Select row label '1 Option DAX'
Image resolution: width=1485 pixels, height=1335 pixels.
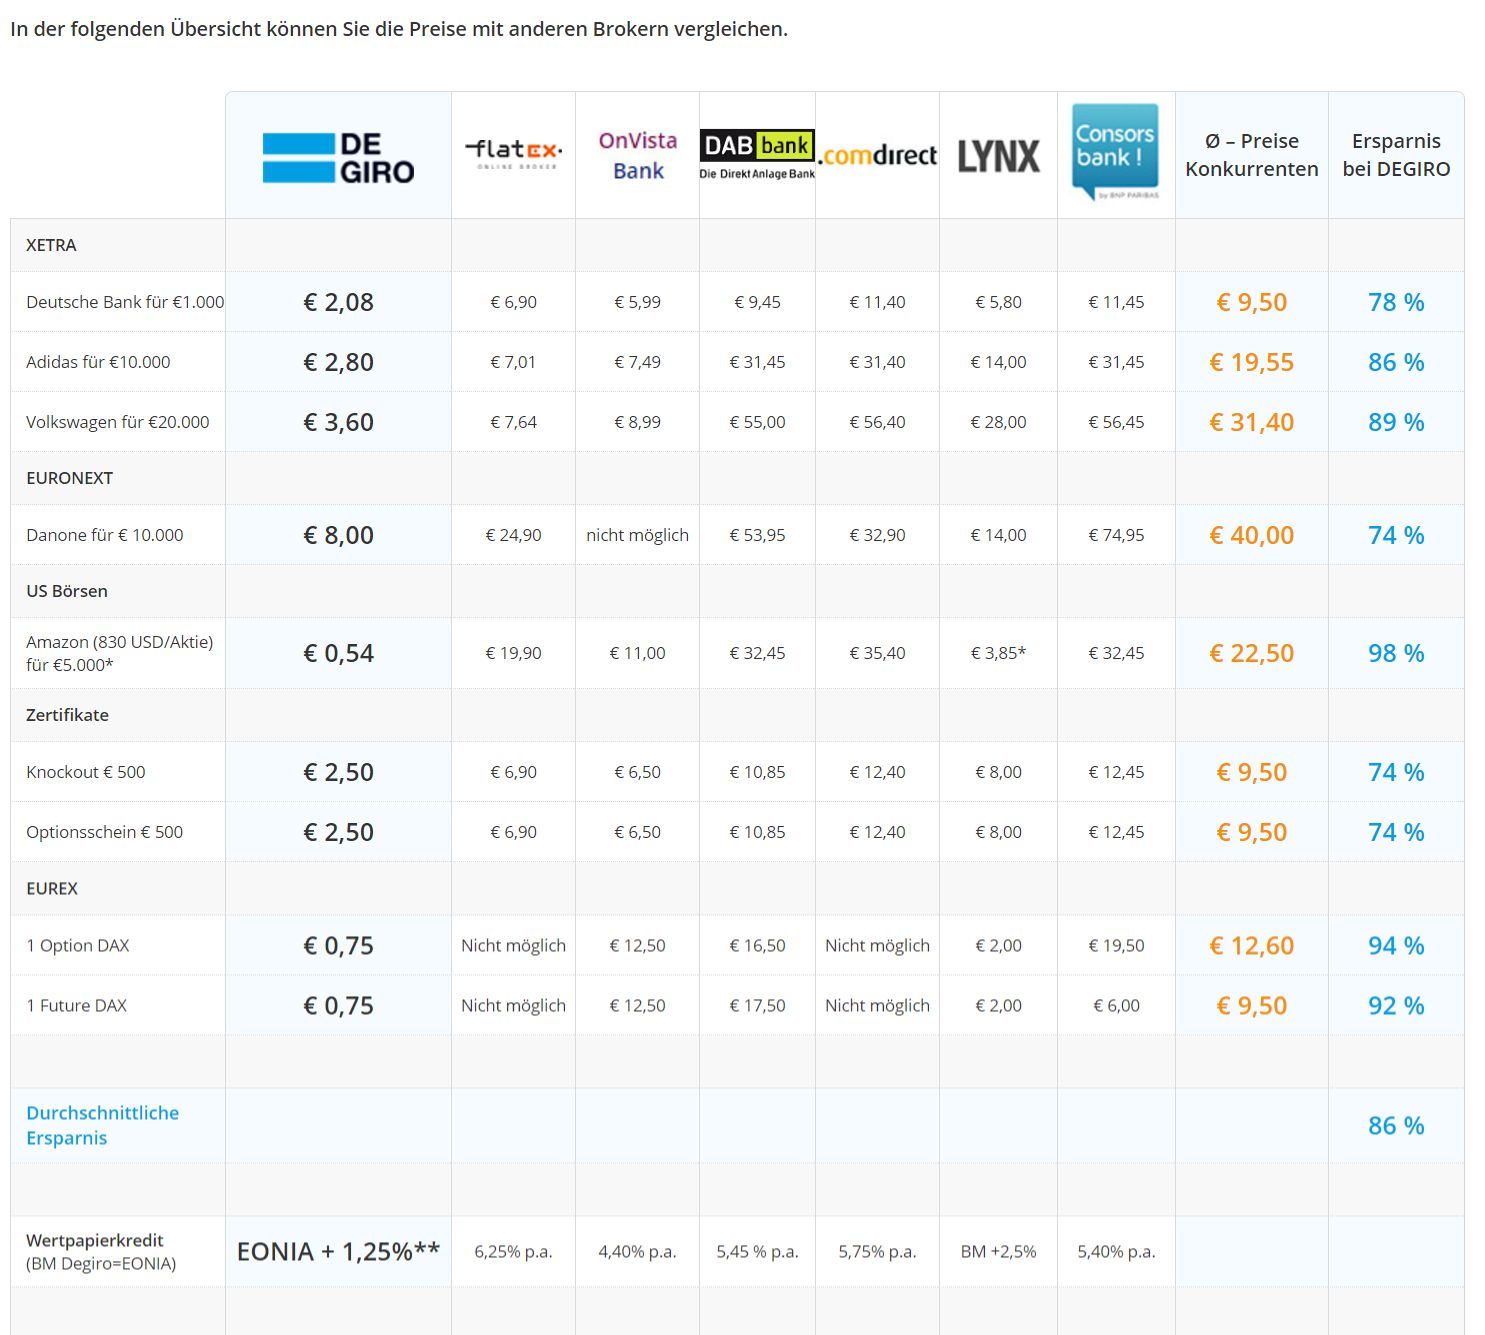coord(78,945)
